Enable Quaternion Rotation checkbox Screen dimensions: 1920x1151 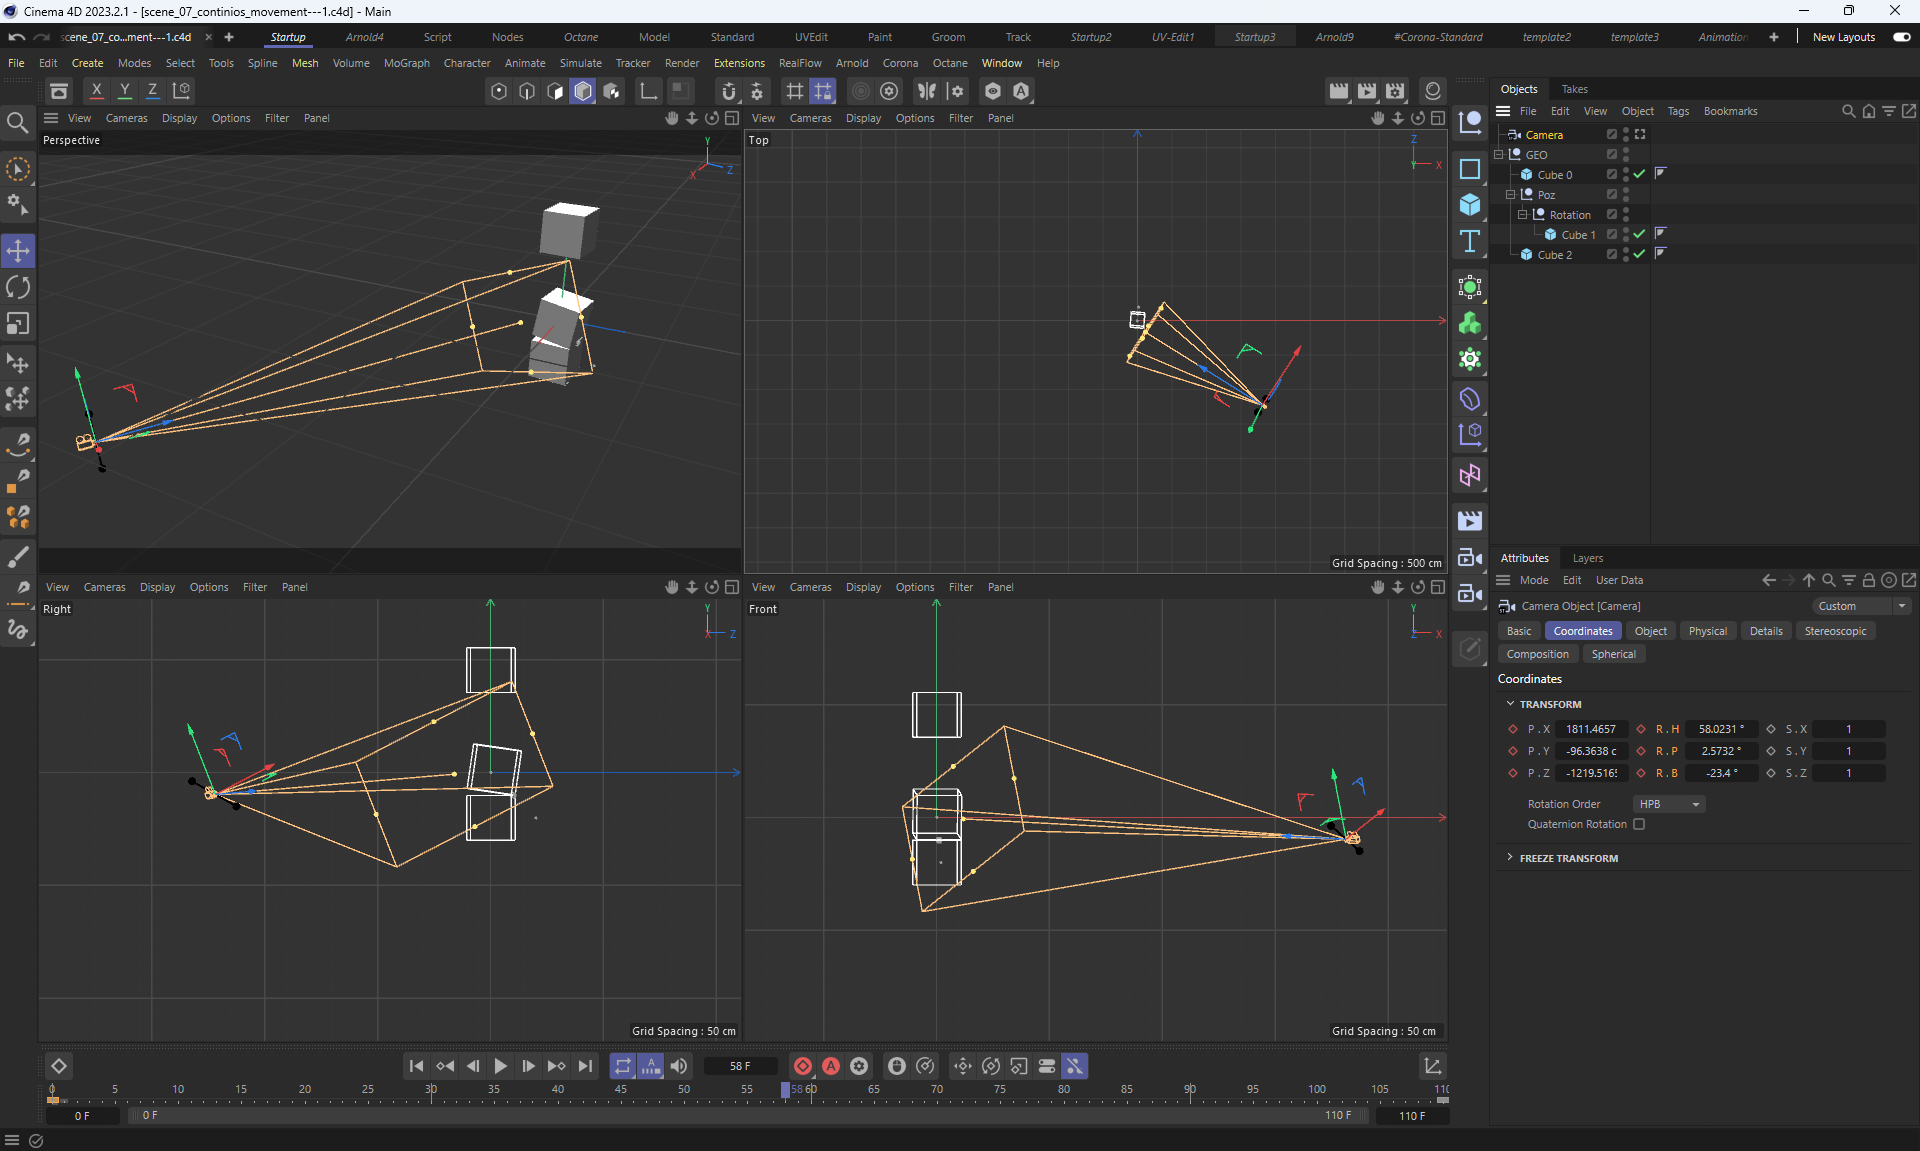click(1639, 824)
